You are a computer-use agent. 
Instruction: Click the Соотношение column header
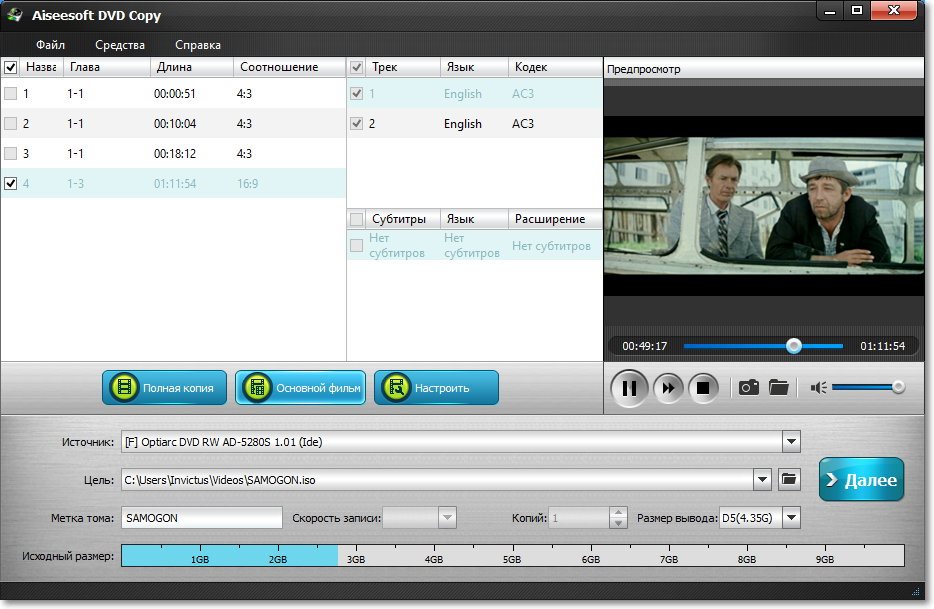[x=289, y=67]
